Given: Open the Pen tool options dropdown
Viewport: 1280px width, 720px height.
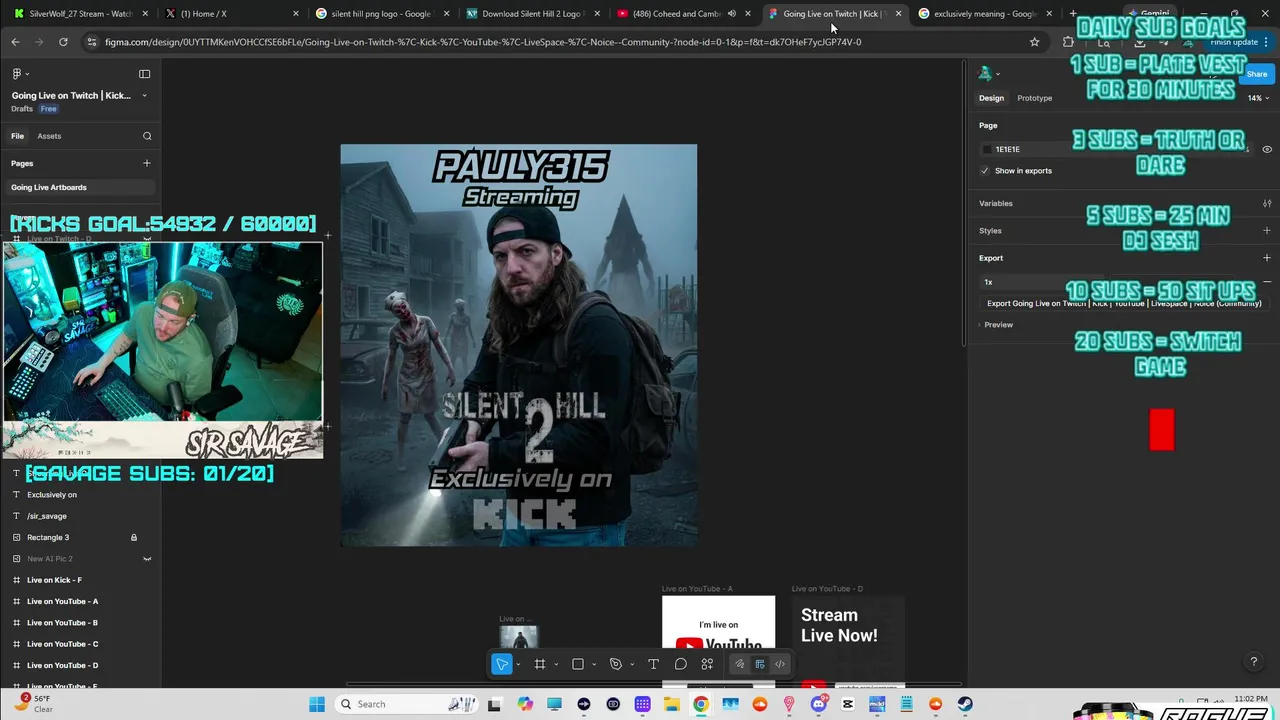Looking at the screenshot, I should [632, 665].
